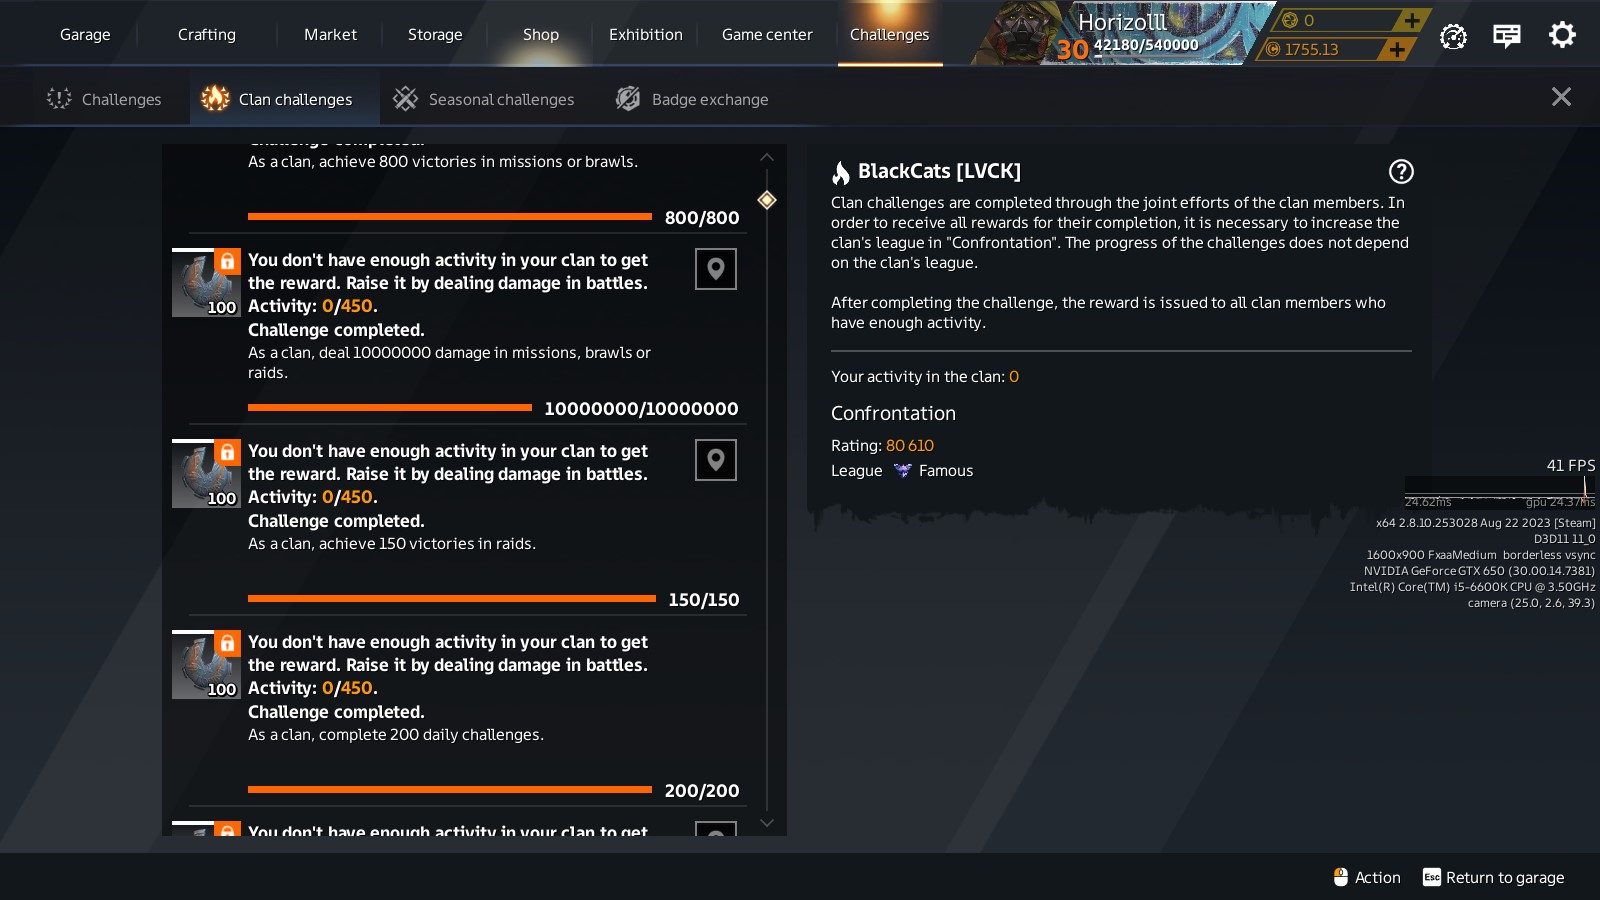This screenshot has height=900, width=1600.
Task: Open the speedometer performance icon
Action: tap(1453, 36)
